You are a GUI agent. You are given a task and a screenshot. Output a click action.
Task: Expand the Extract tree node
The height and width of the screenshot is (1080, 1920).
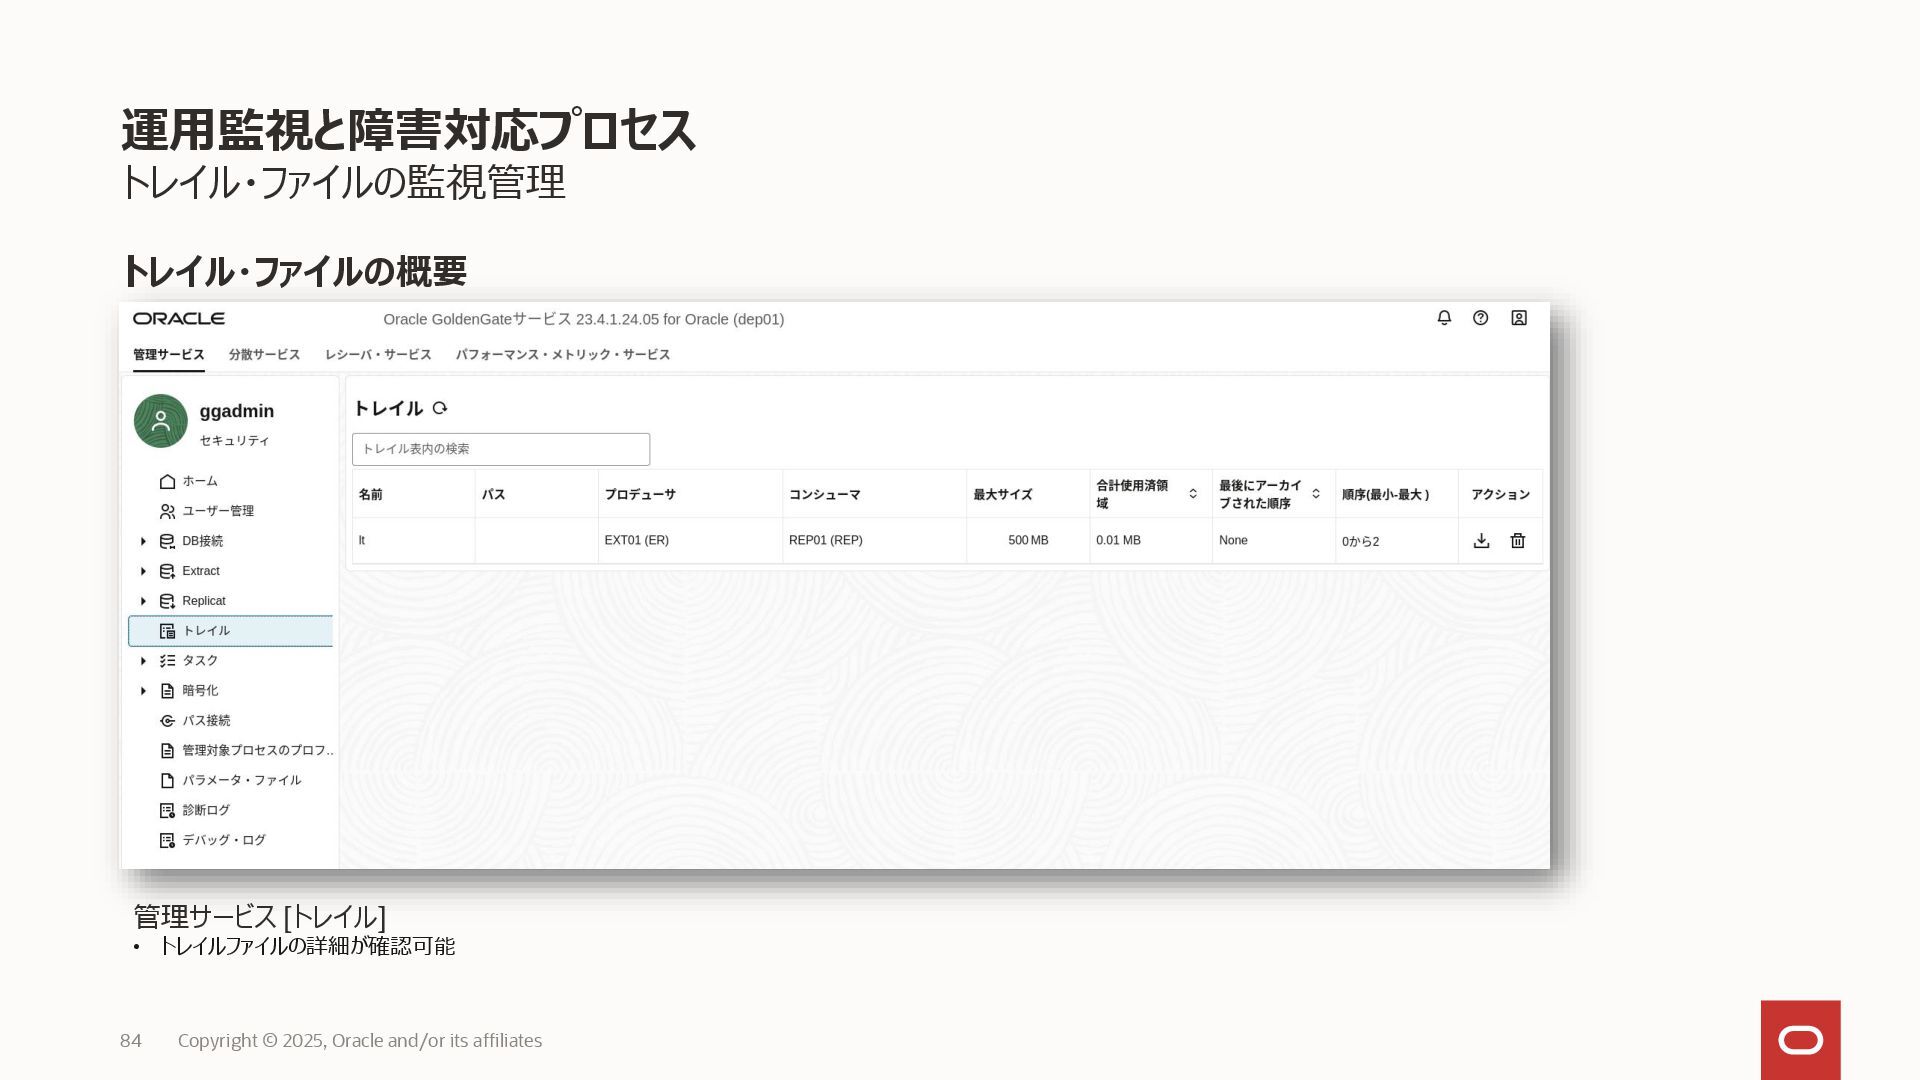coord(143,571)
